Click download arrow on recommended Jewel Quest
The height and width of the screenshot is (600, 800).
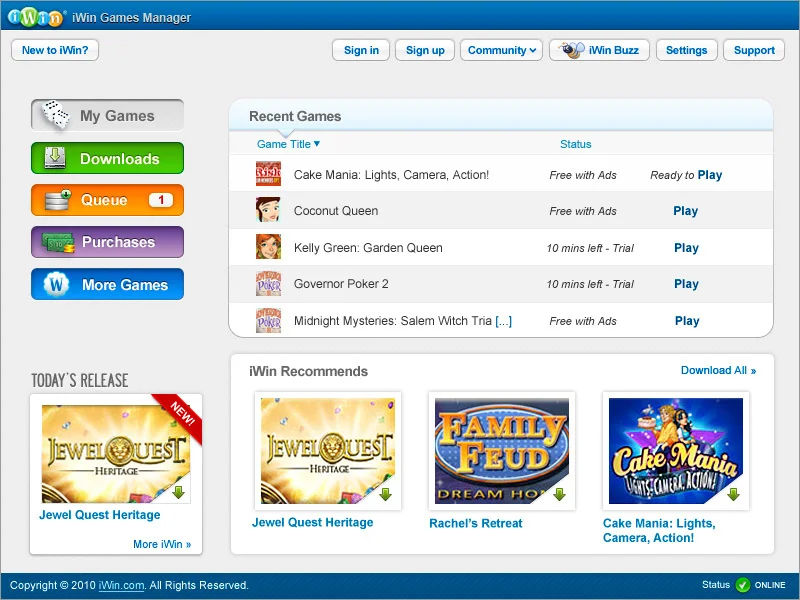(x=385, y=494)
